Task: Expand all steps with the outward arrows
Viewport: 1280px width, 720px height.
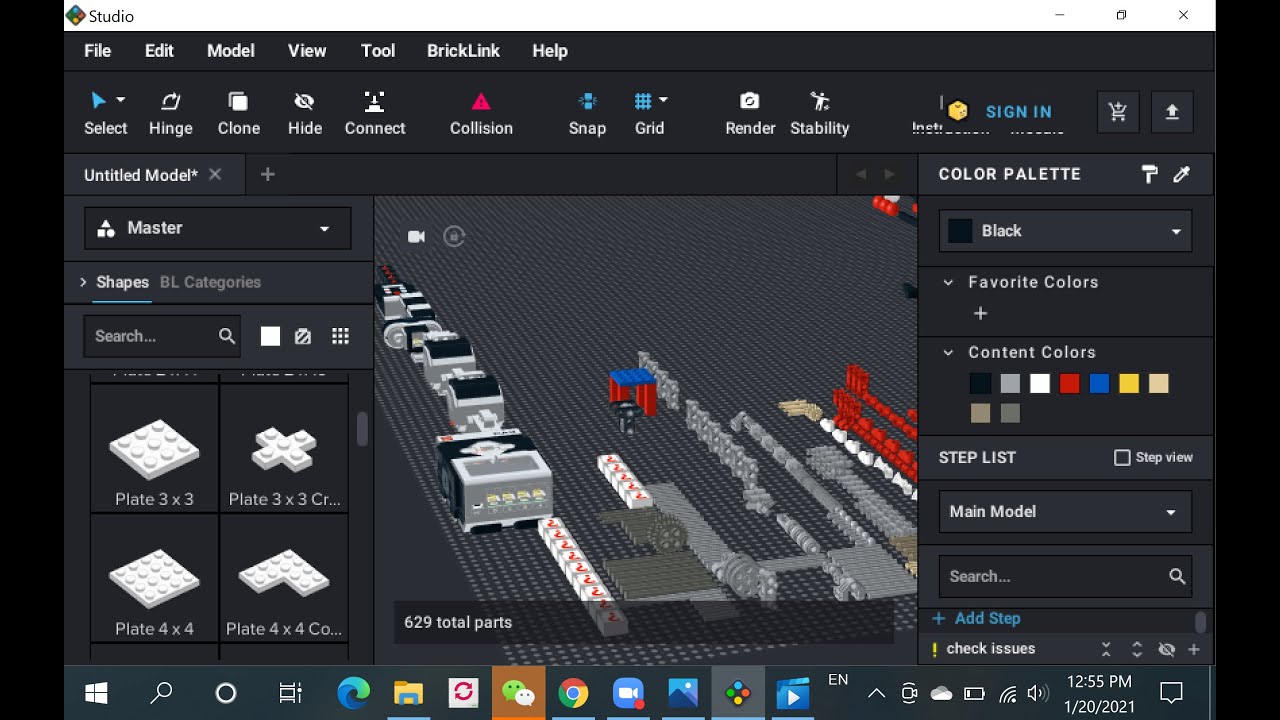Action: coord(1137,650)
